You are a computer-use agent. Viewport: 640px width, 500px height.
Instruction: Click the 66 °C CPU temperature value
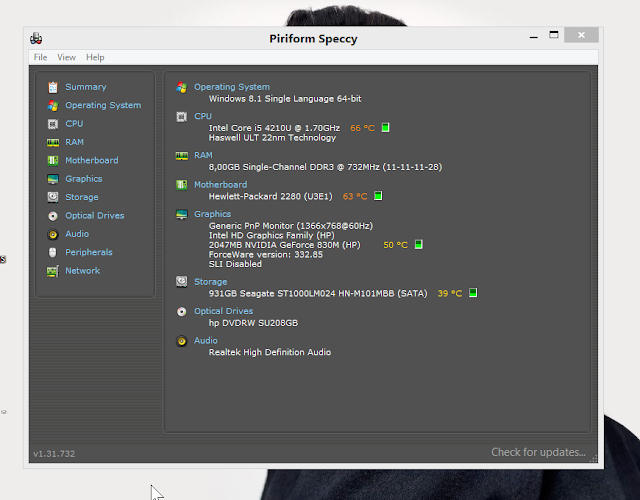tap(362, 128)
